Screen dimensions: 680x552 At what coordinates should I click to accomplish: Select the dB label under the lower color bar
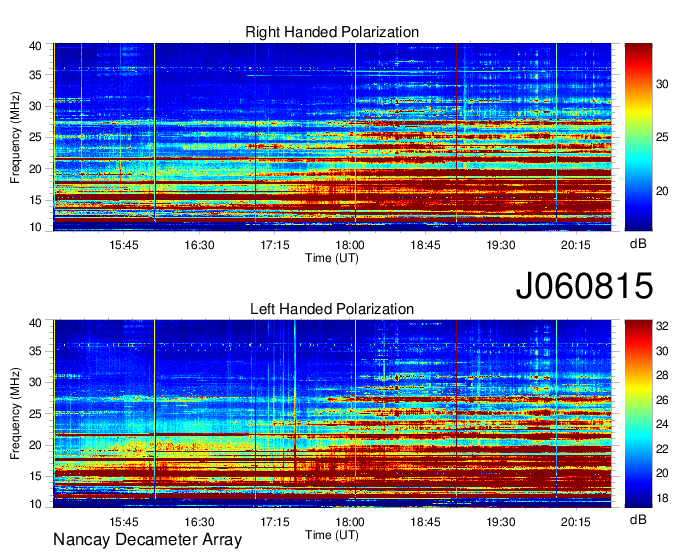coord(638,519)
